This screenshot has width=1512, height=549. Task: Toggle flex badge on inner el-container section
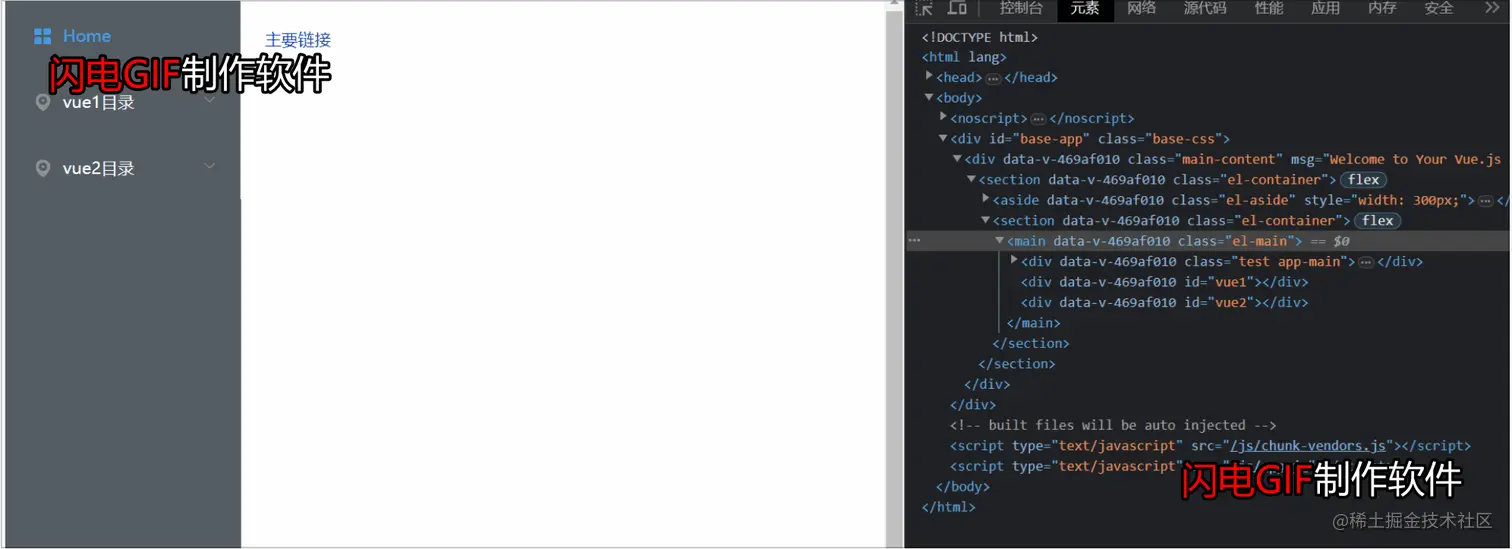click(1377, 221)
